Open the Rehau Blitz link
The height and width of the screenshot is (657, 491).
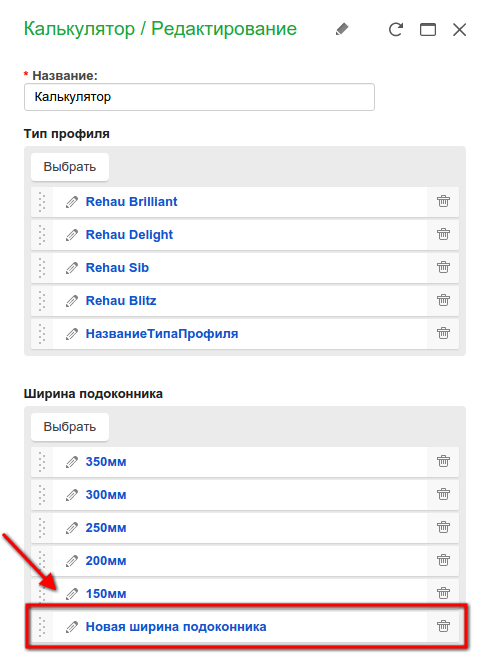pos(121,301)
